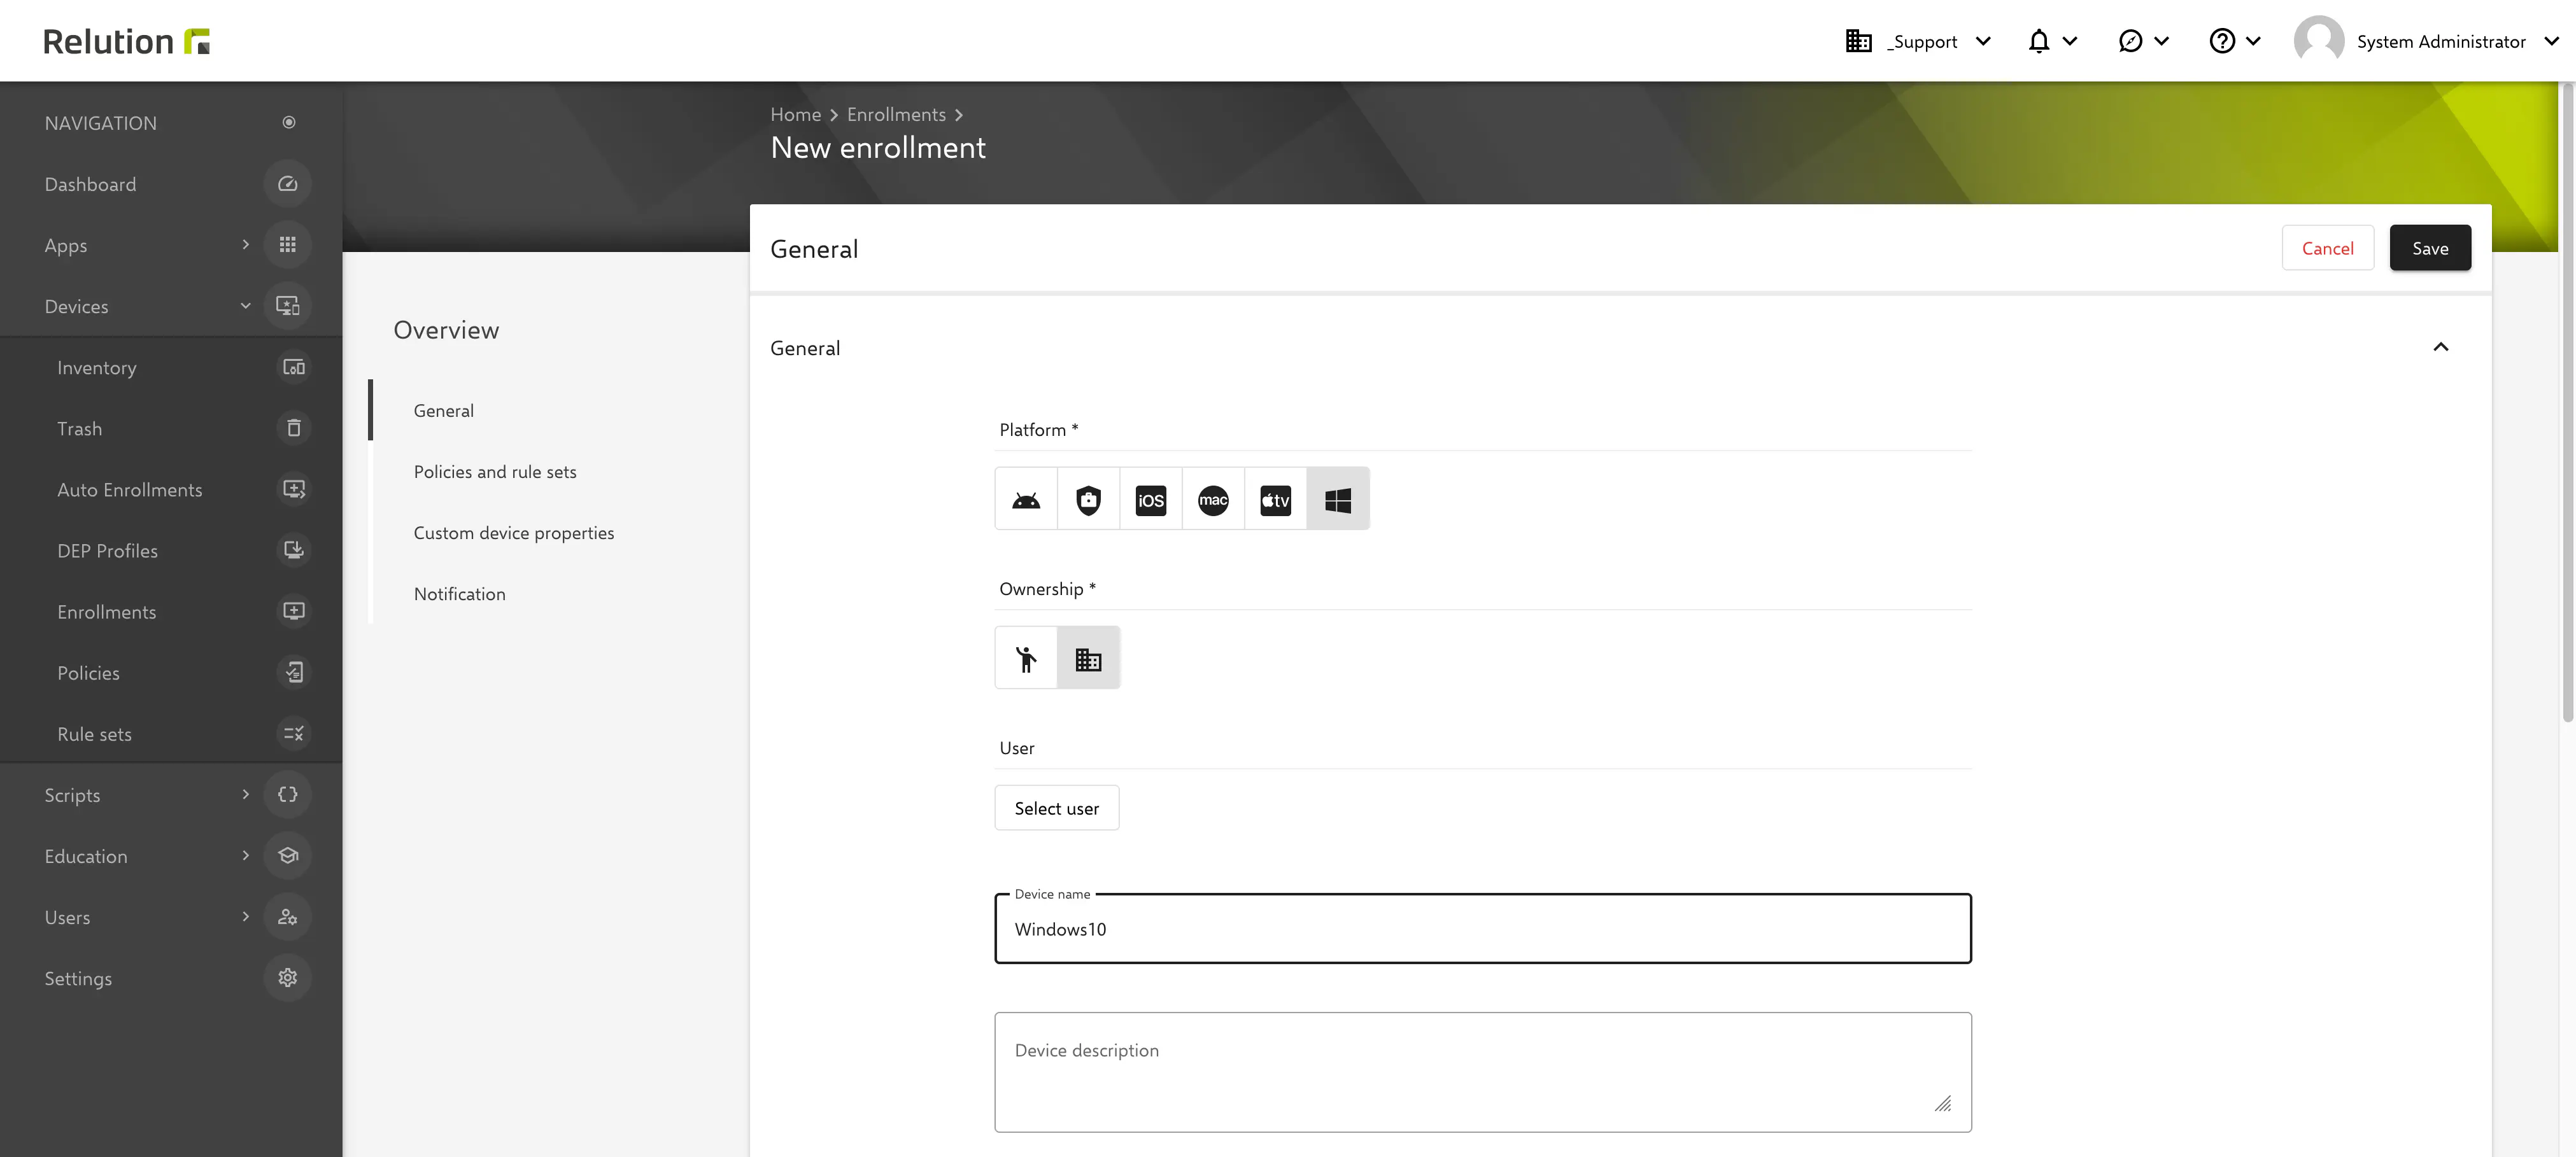Click the Select user button

(x=1056, y=808)
